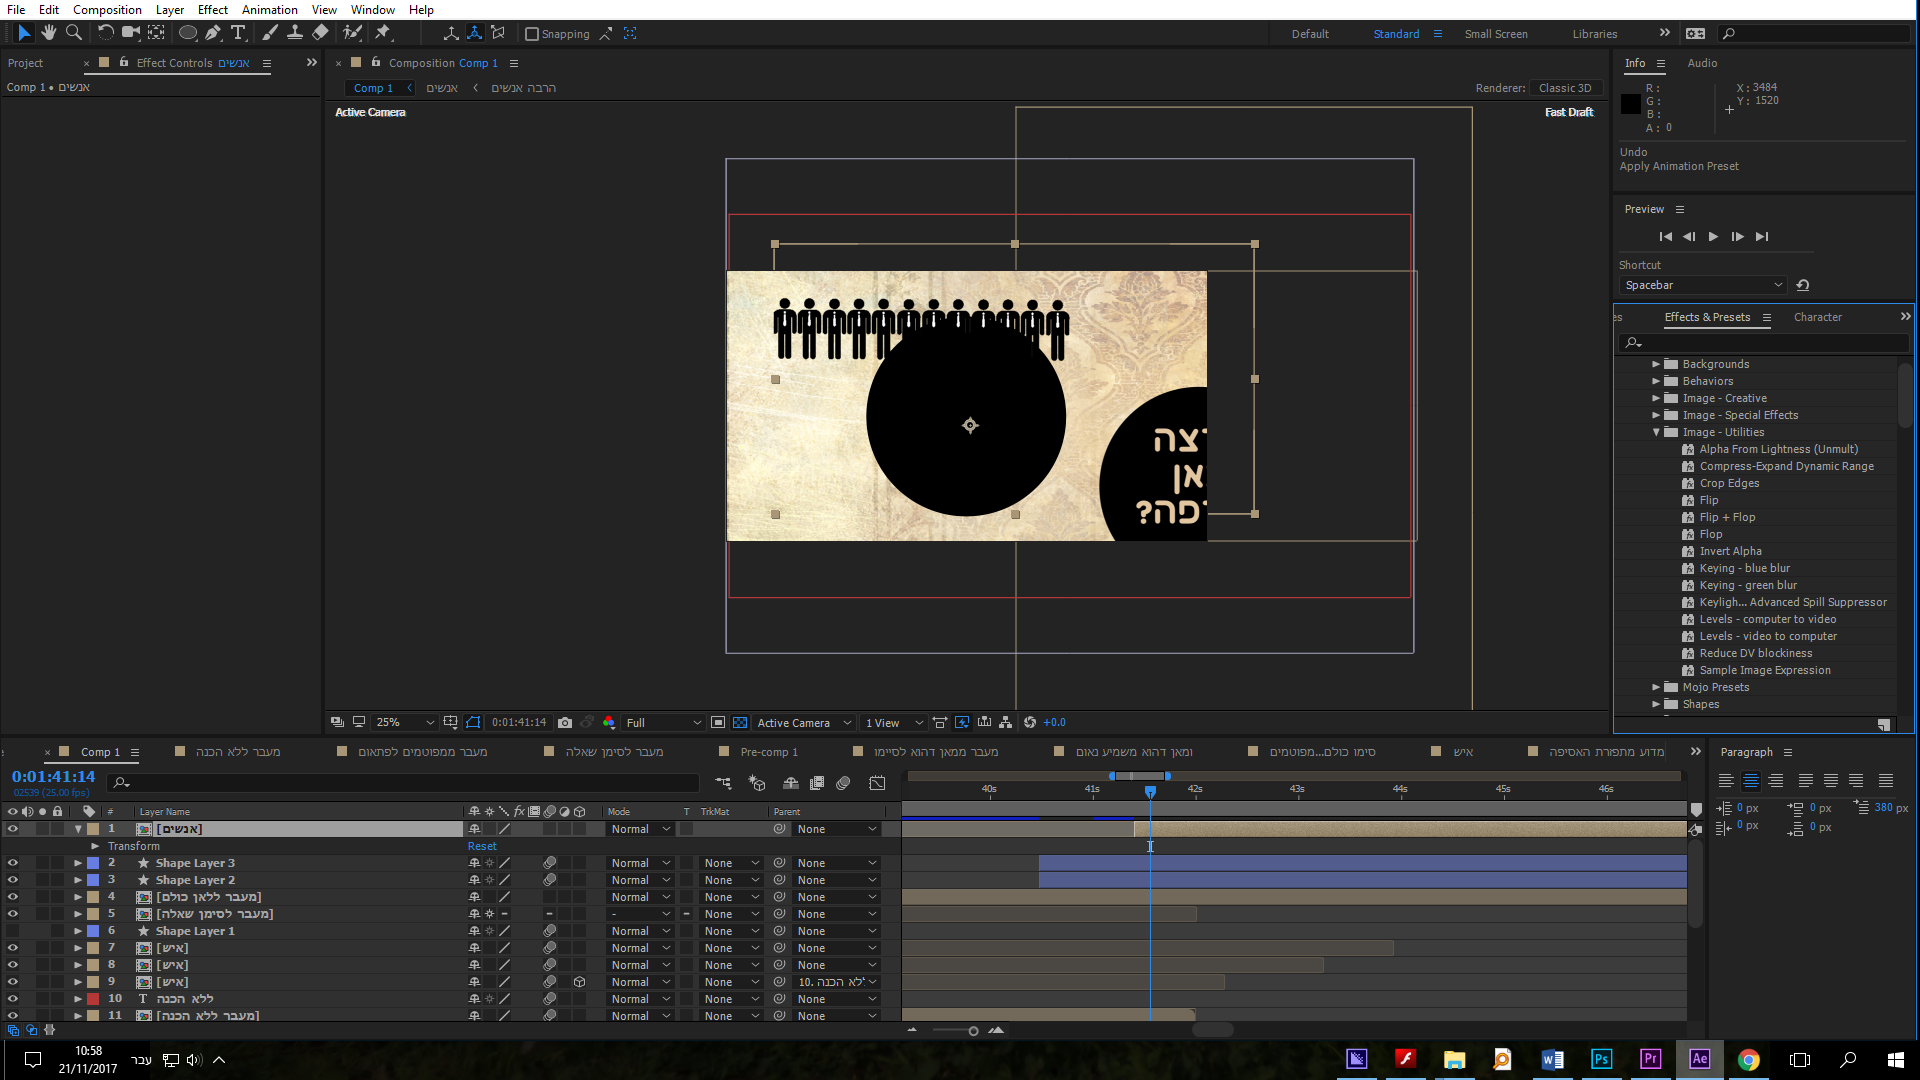
Task: Enable the Snapping checkbox
Action: pyautogui.click(x=532, y=34)
